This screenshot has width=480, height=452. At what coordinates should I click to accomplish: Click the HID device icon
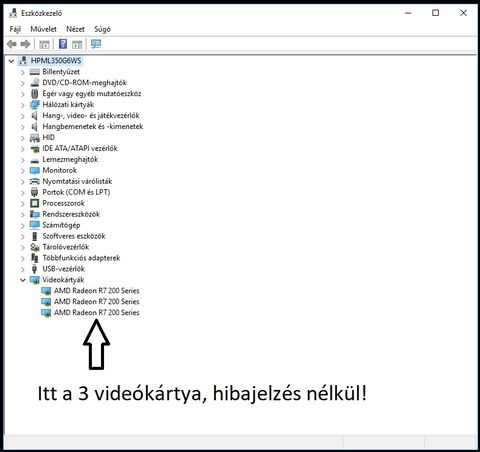[35, 137]
